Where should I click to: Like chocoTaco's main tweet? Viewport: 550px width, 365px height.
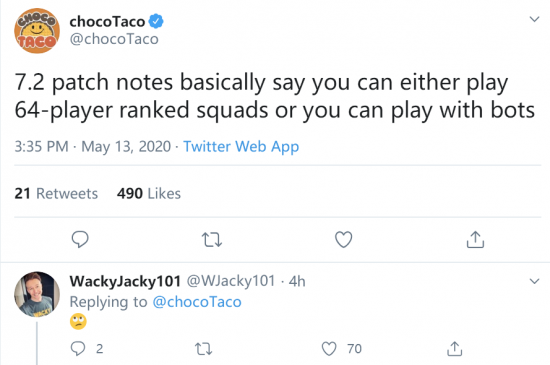pos(343,240)
